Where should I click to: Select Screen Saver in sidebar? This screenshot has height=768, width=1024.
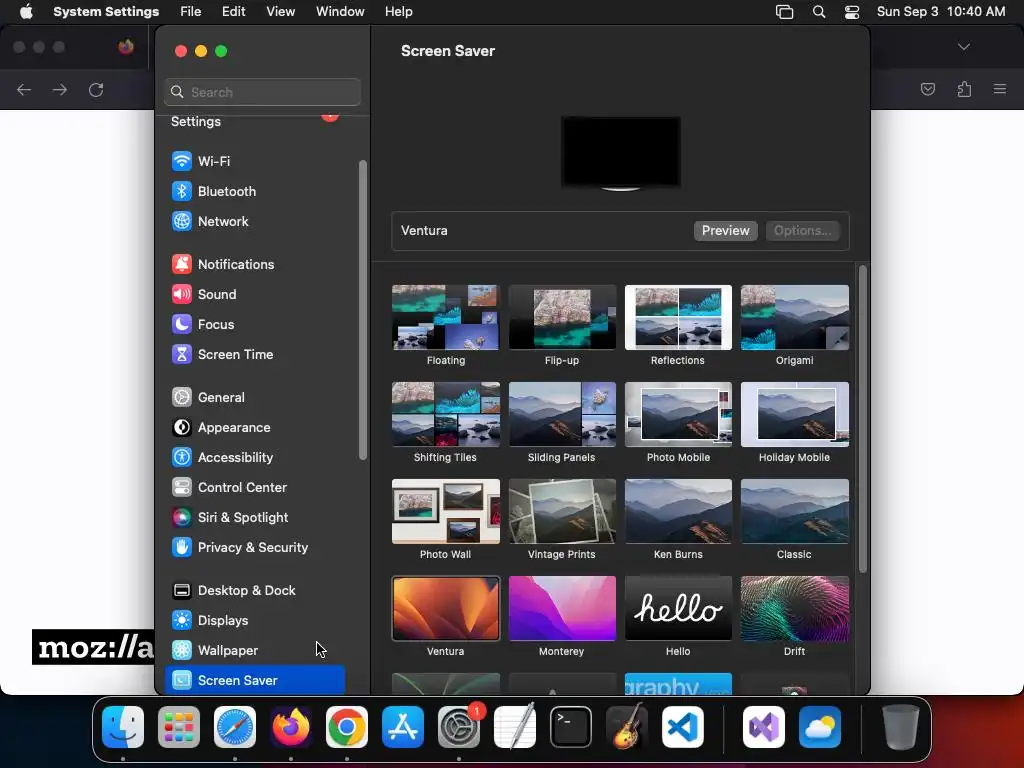coord(255,680)
